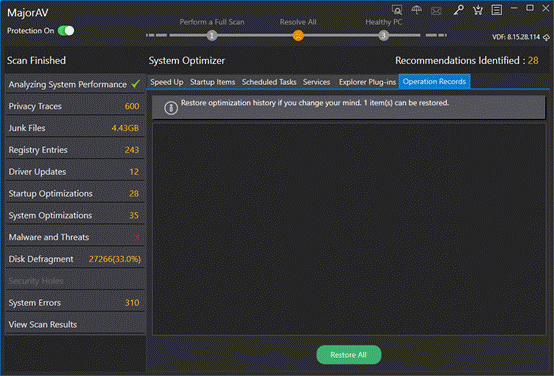Open the Explorer Plug-ins tab
Image resolution: width=554 pixels, height=376 pixels.
click(367, 82)
